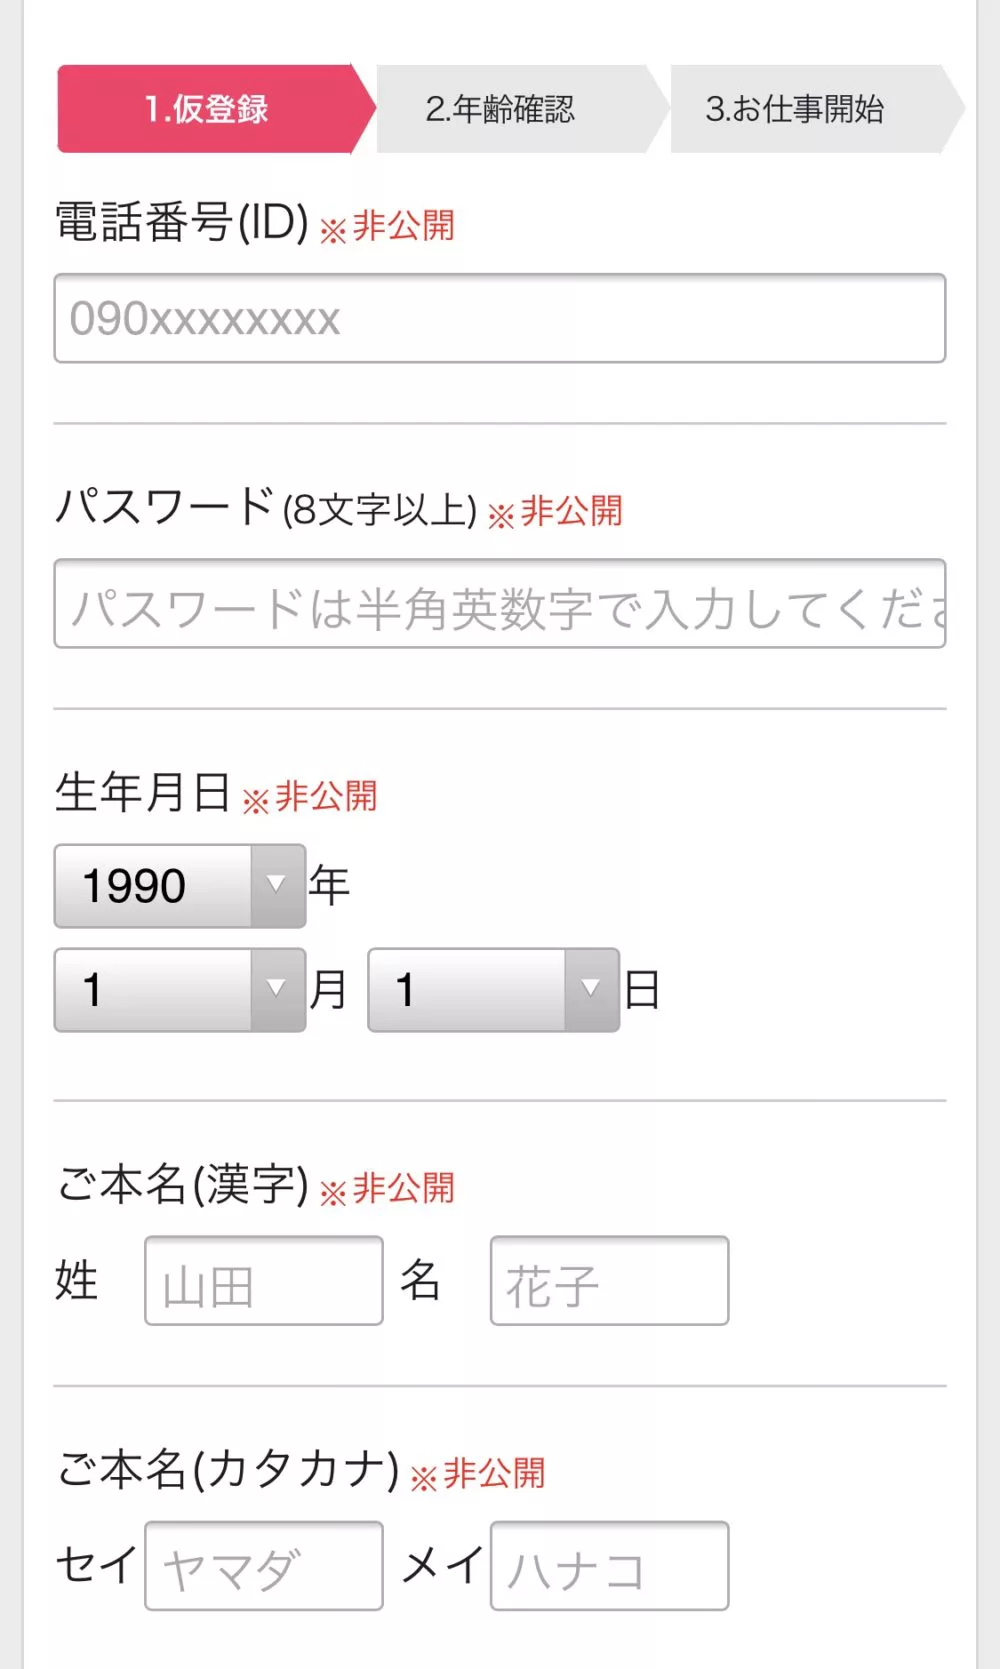Click the katakana メイ field (ハナコ)

point(609,1566)
